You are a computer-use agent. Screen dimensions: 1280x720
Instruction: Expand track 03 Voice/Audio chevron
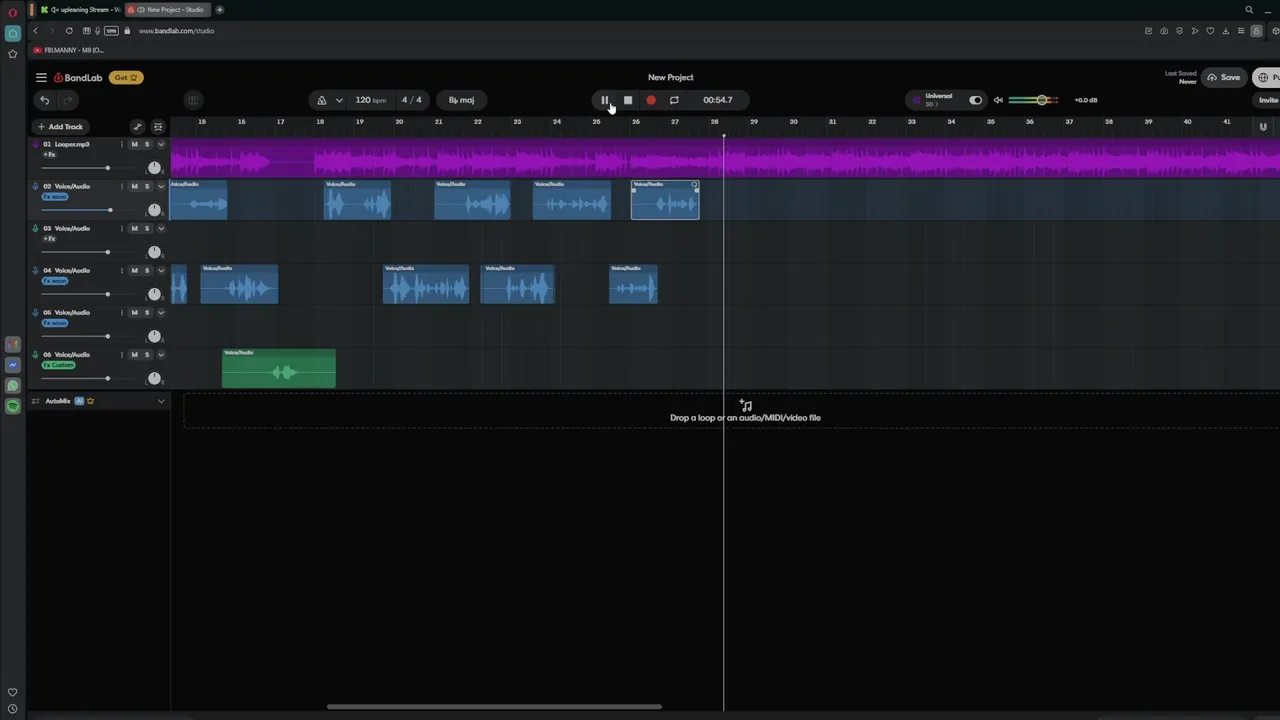pos(161,228)
